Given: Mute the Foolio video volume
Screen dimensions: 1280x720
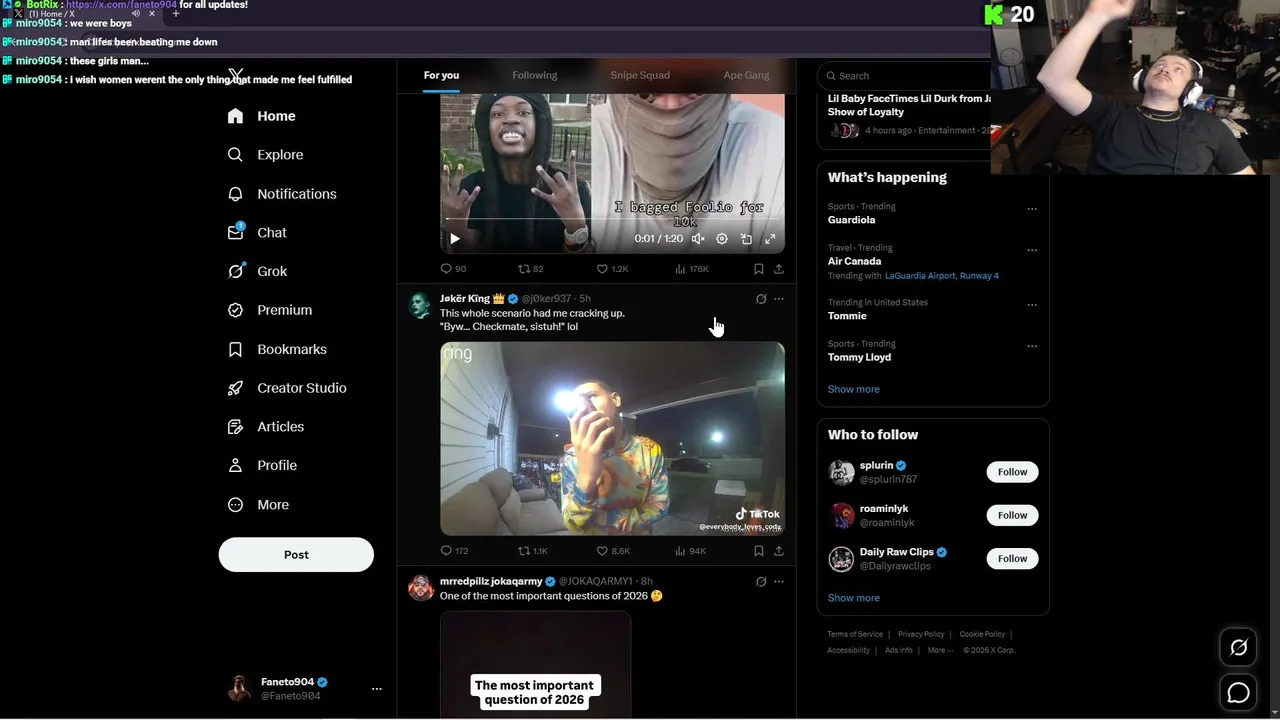Looking at the screenshot, I should click(x=698, y=239).
